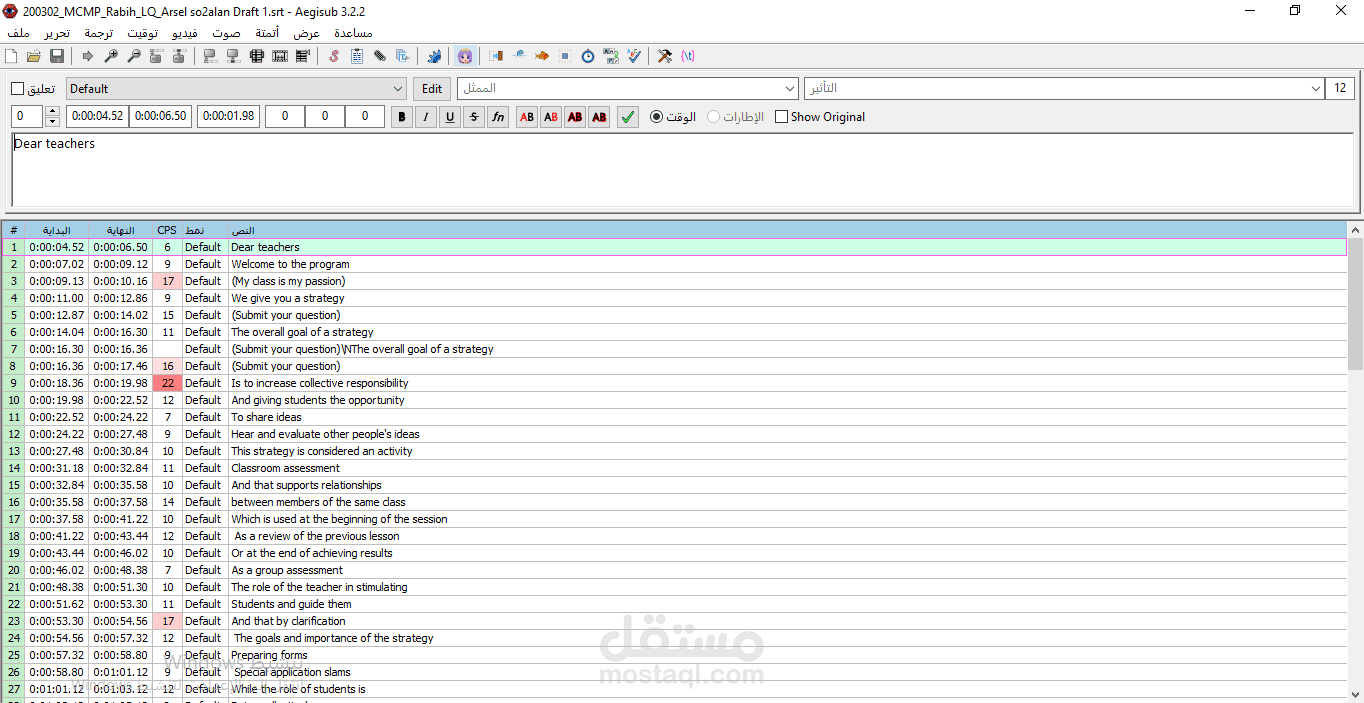Set secondary color with second AB button
The width and height of the screenshot is (1364, 703).
[551, 117]
